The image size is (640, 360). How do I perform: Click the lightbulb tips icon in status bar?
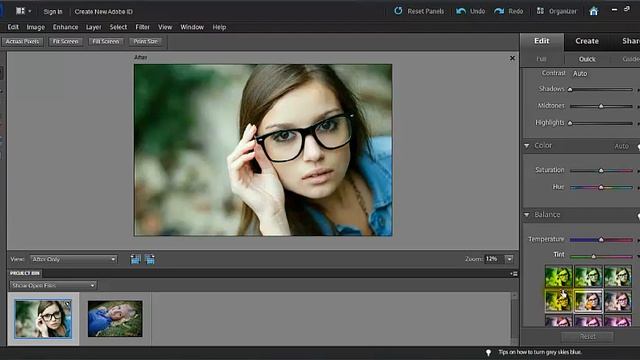click(488, 352)
